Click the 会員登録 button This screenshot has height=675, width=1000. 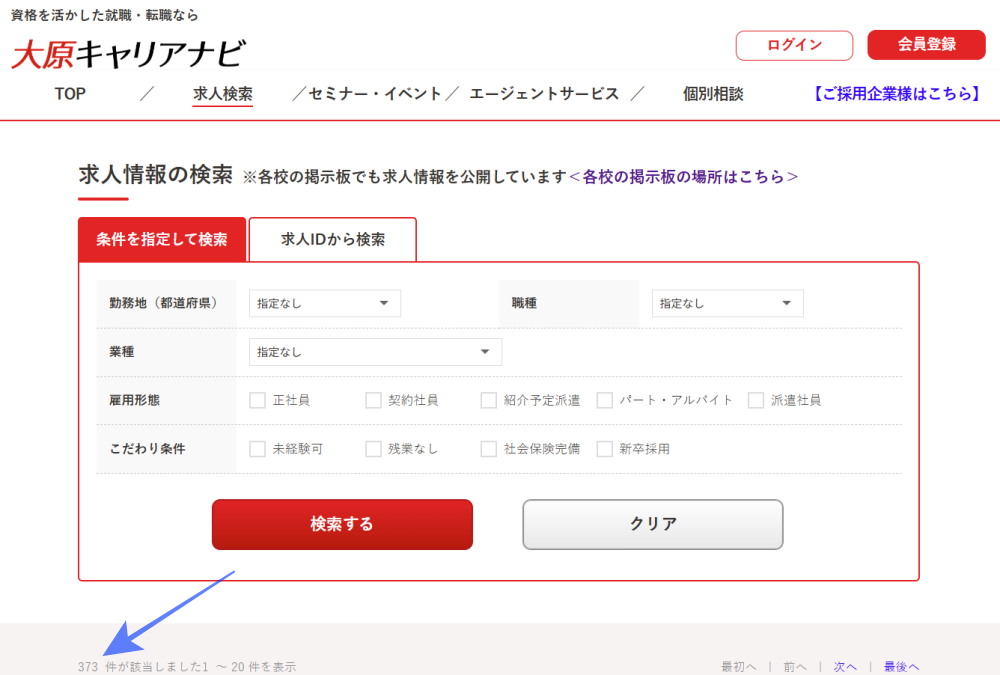point(926,45)
